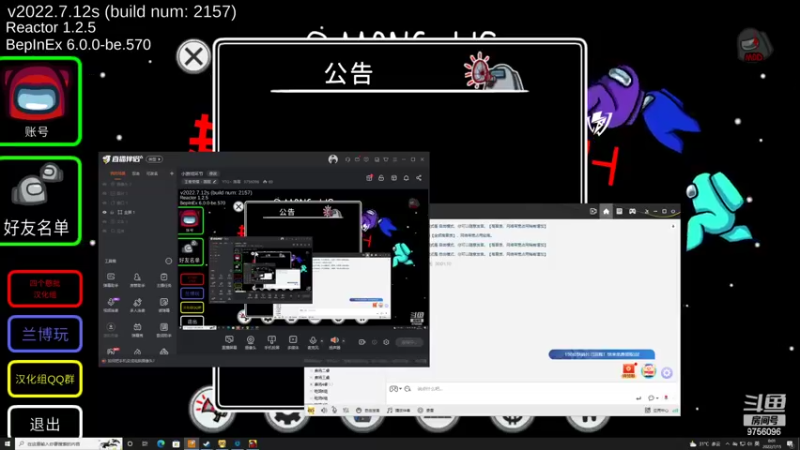Viewport: 800px width, 450px height.
Task: Toggle eye icon of the last source row
Action: pos(105,231)
